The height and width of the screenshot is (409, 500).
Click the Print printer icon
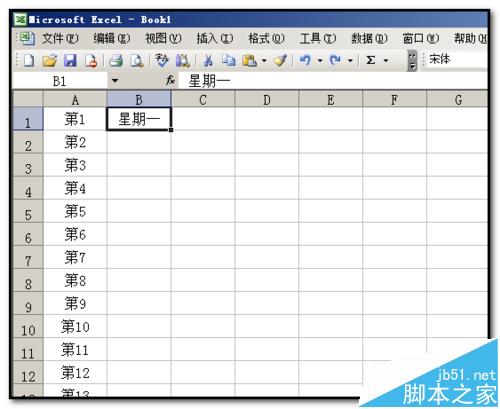click(x=116, y=61)
